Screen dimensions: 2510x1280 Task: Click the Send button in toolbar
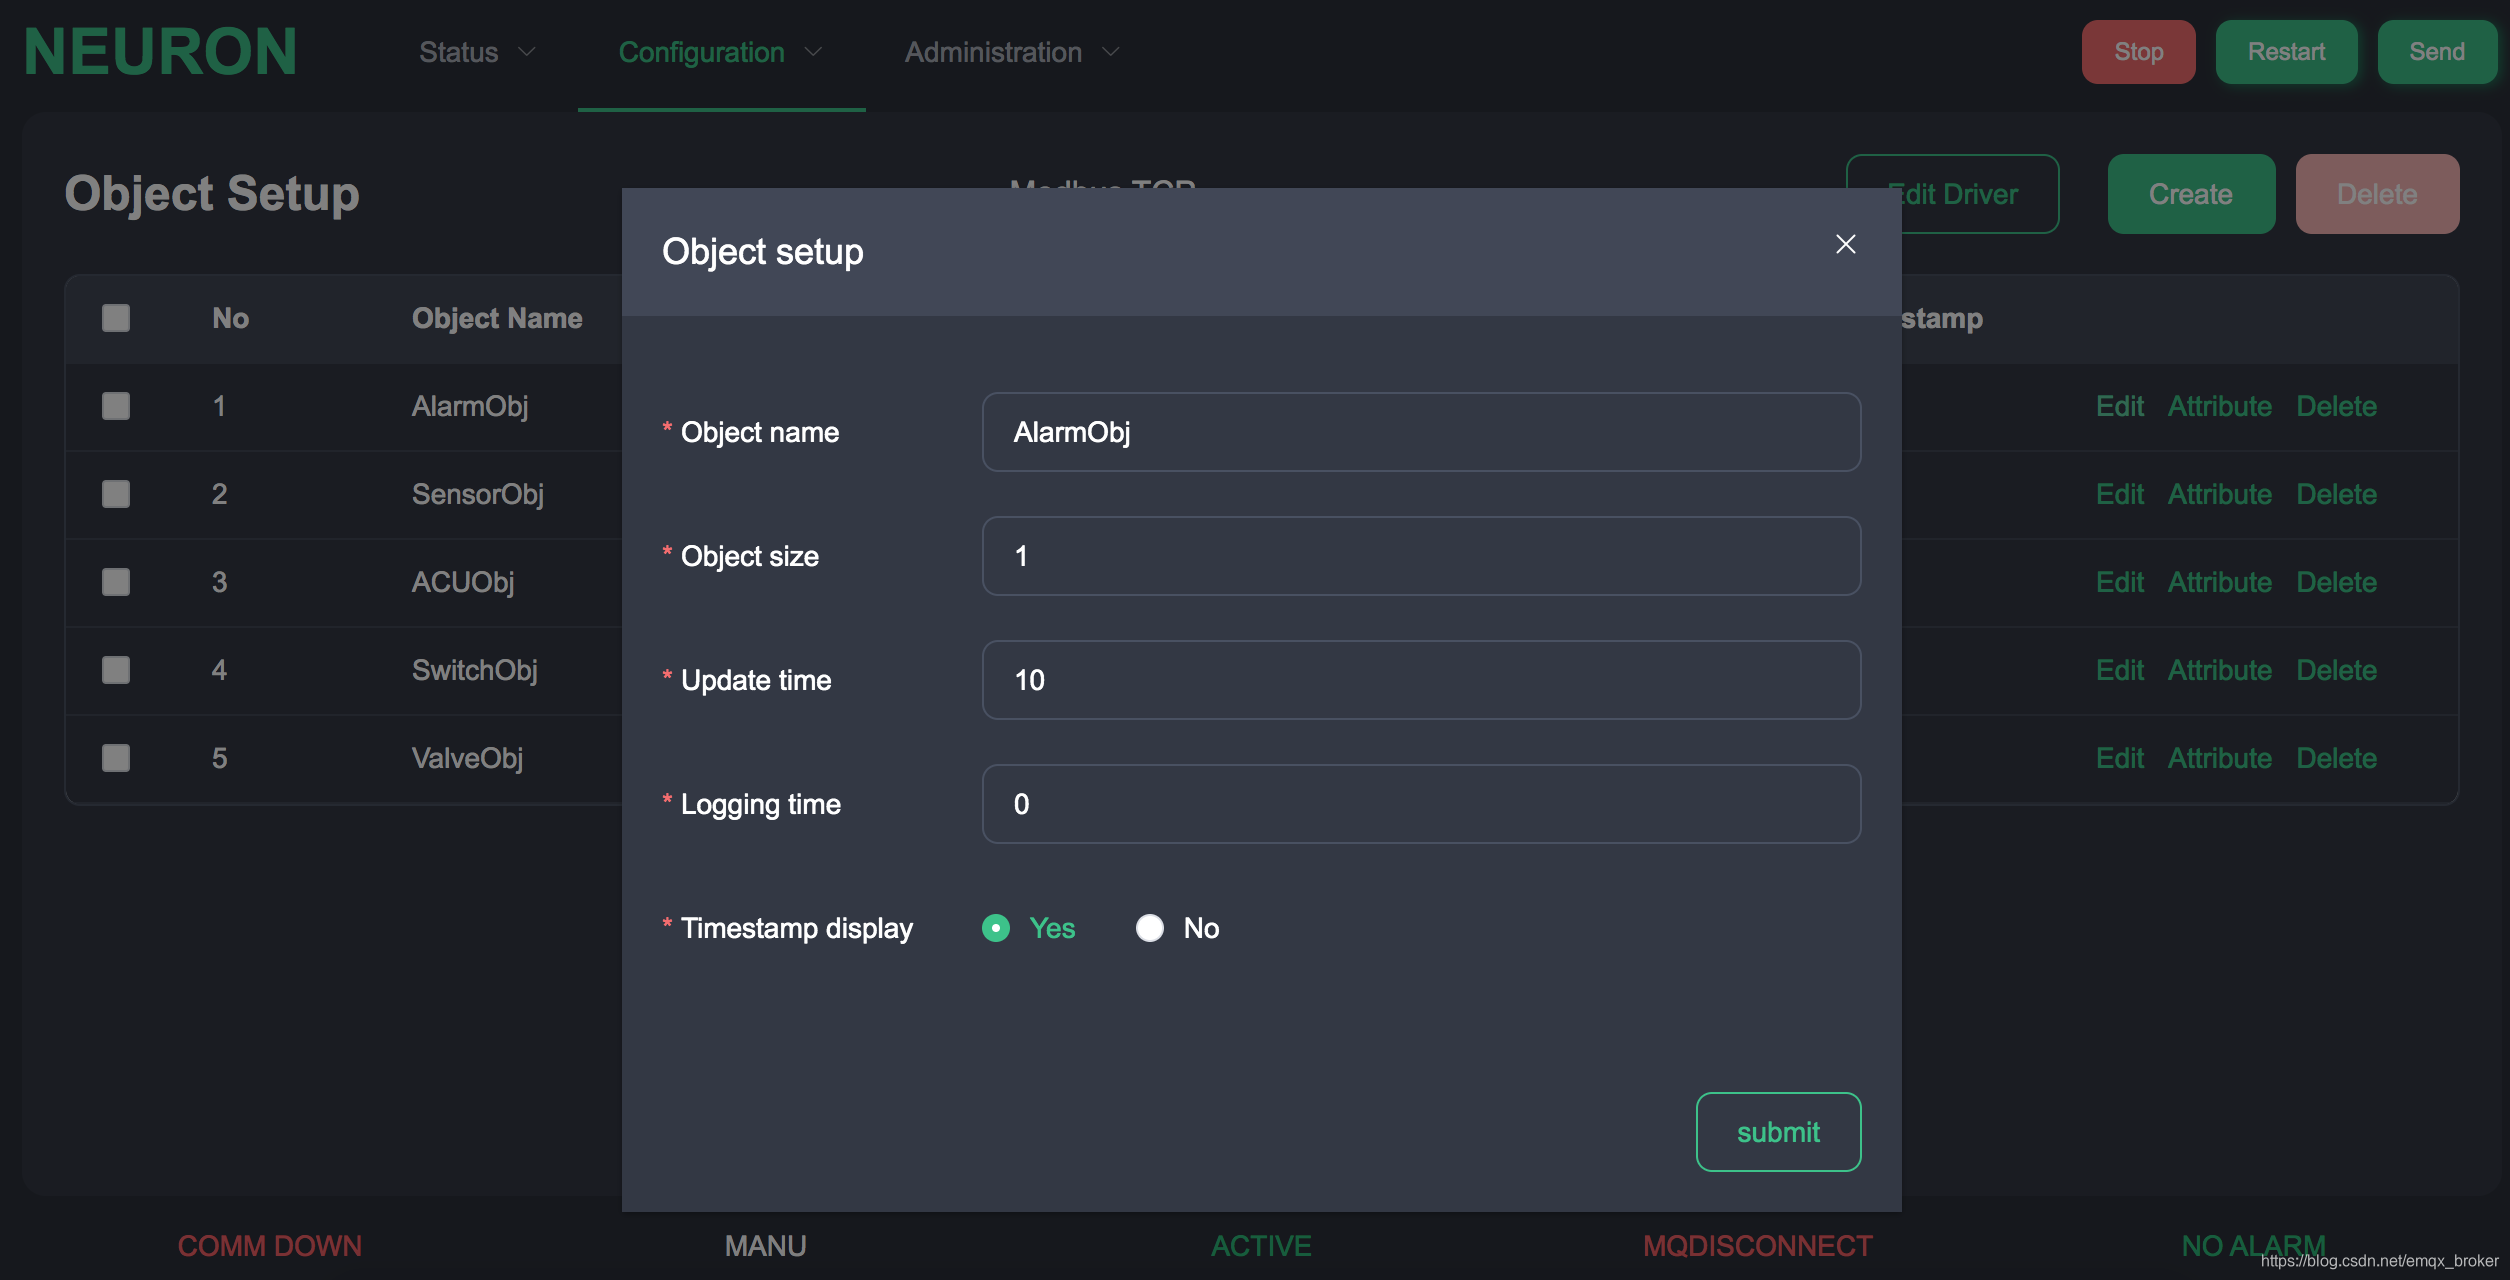2437,51
